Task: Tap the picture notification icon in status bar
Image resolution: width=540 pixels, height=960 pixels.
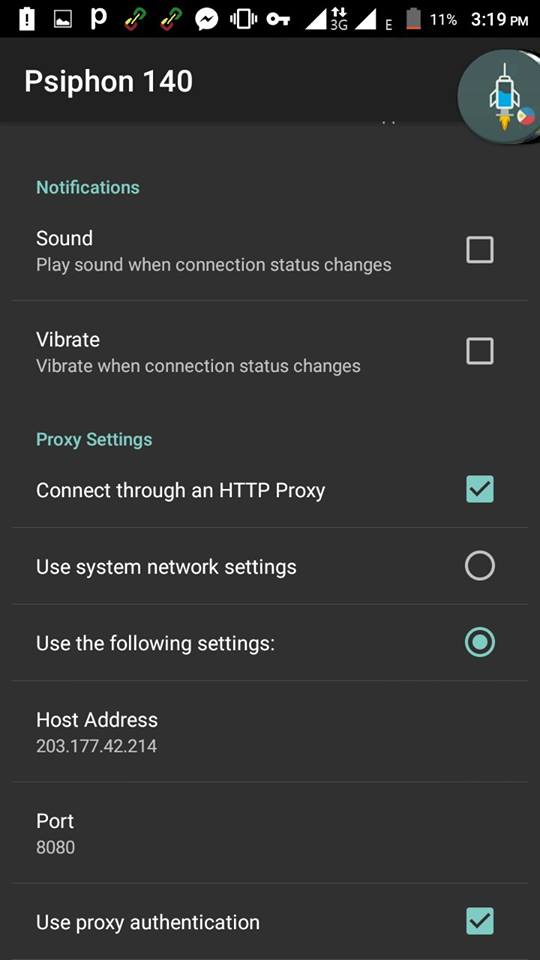Action: 63,20
